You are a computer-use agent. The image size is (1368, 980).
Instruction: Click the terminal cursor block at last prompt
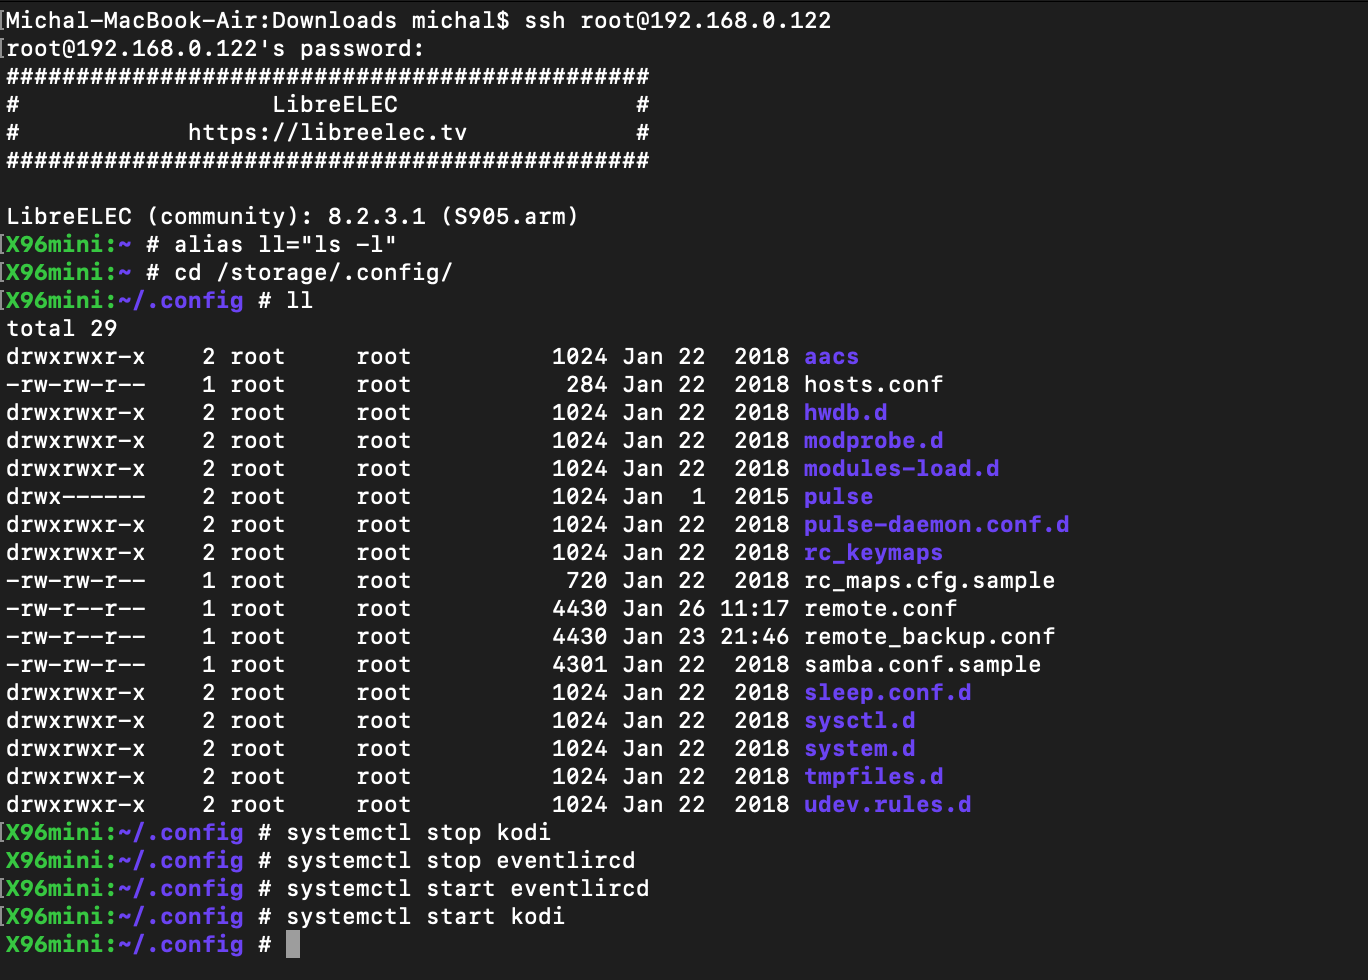pyautogui.click(x=293, y=945)
